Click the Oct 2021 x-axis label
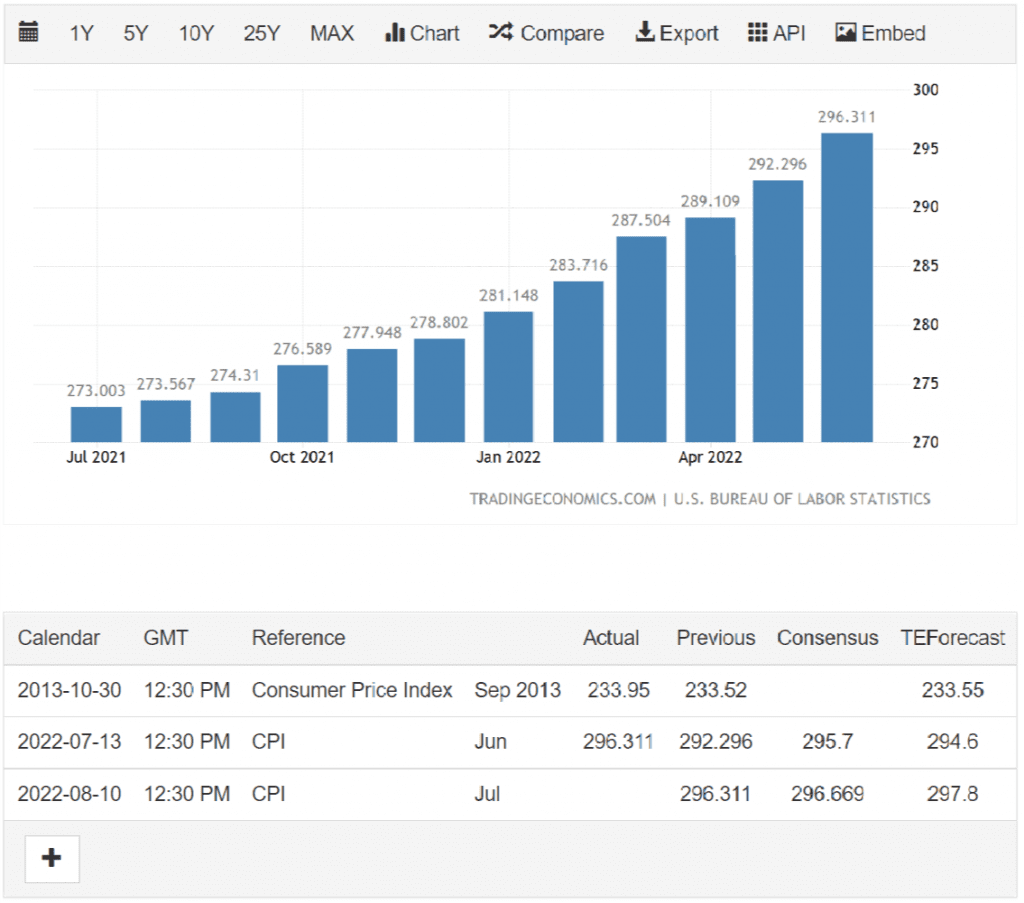 (302, 457)
